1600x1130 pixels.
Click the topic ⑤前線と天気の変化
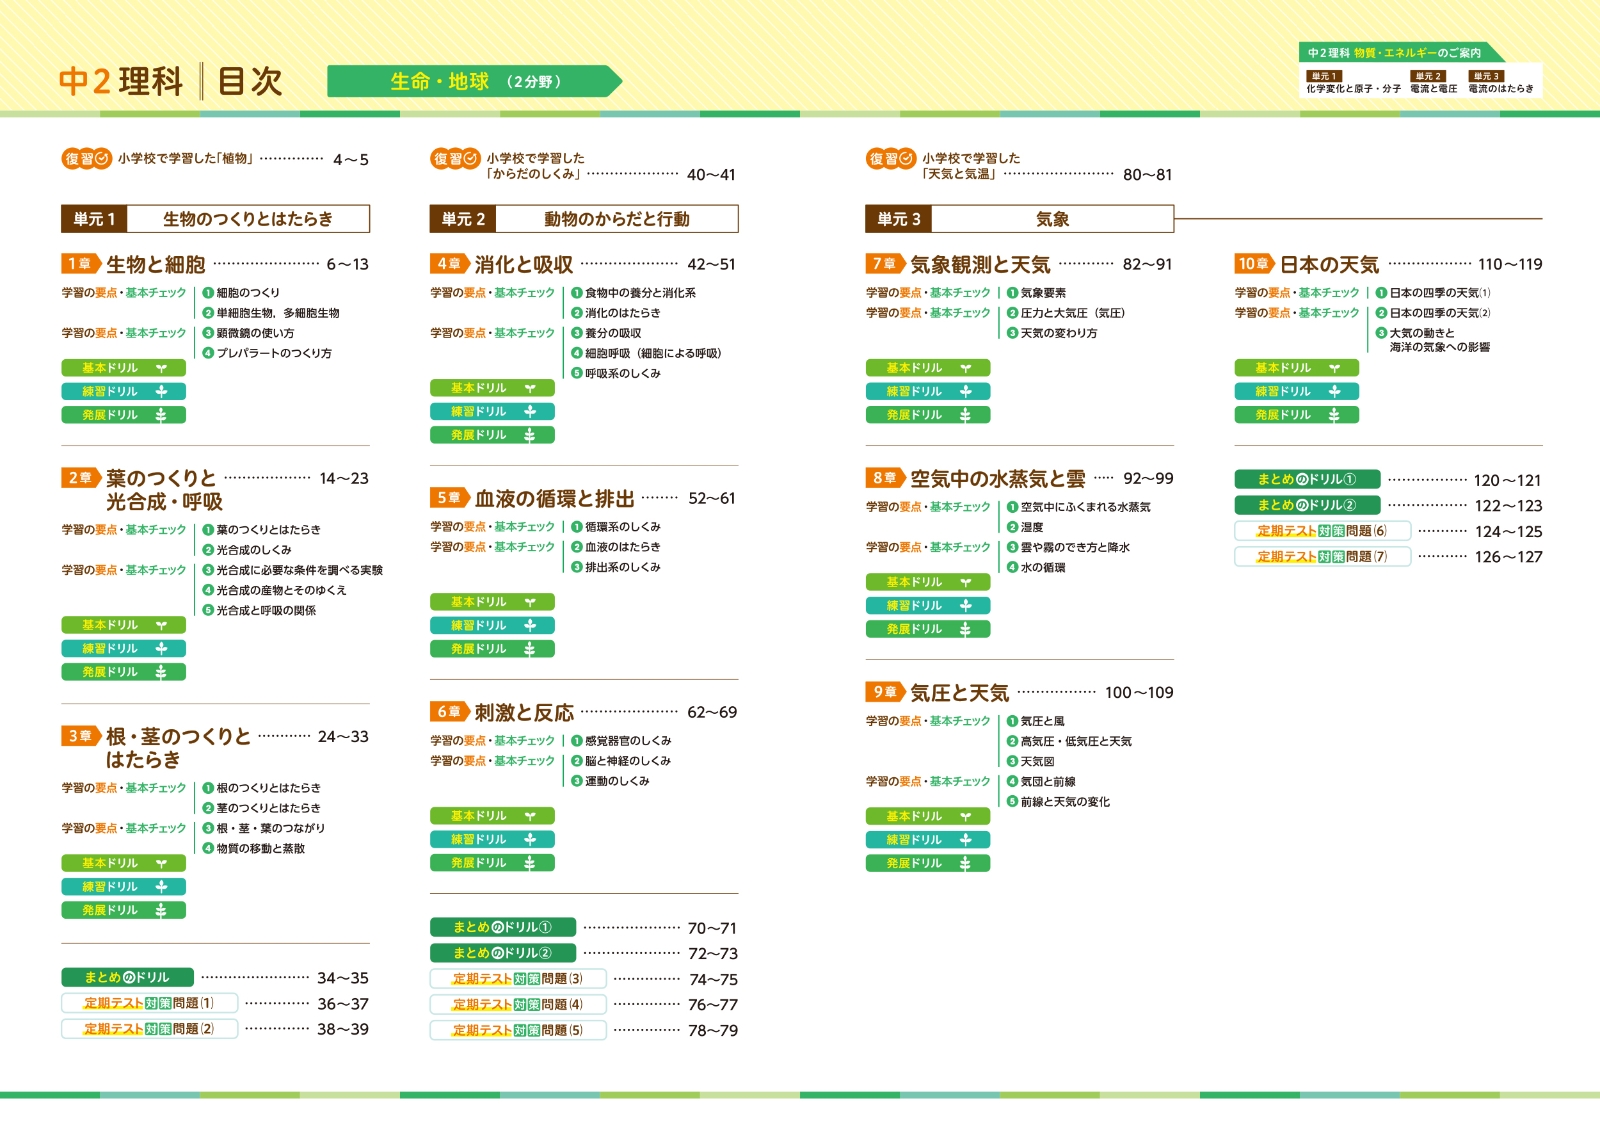[x=1058, y=802]
